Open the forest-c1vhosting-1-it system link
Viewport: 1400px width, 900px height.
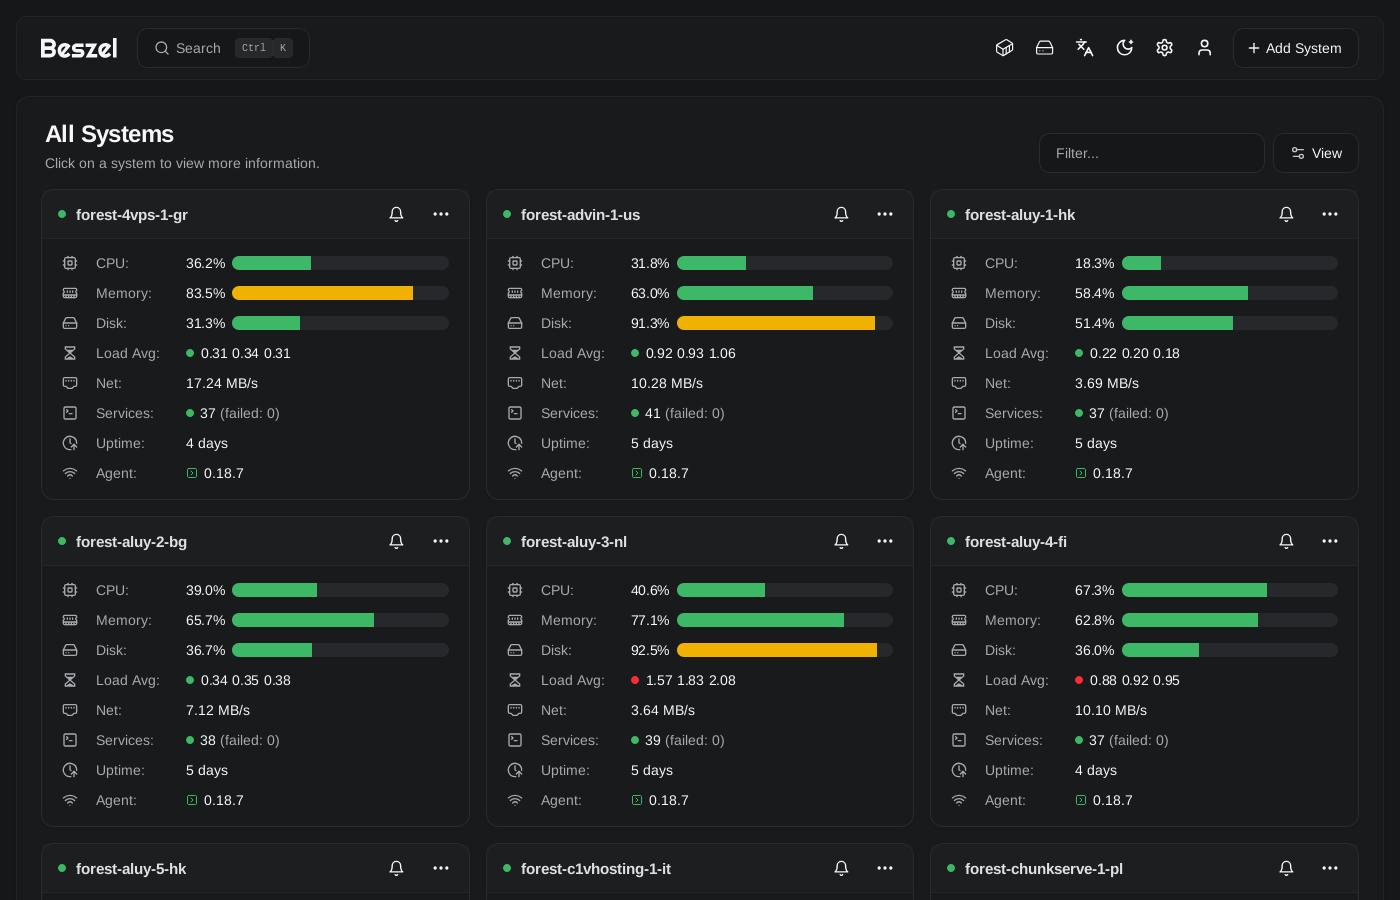[596, 869]
